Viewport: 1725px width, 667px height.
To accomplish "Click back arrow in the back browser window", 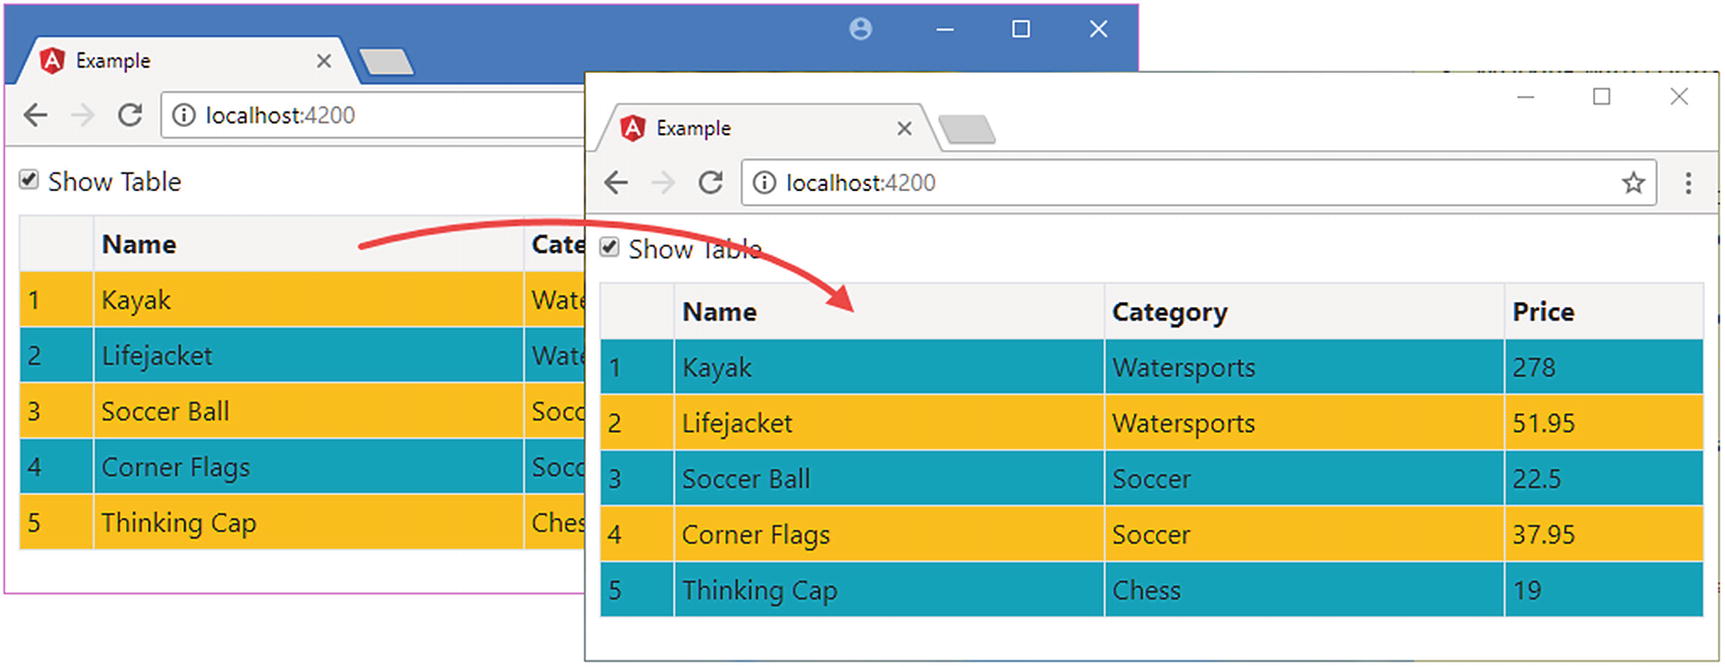I will point(36,115).
